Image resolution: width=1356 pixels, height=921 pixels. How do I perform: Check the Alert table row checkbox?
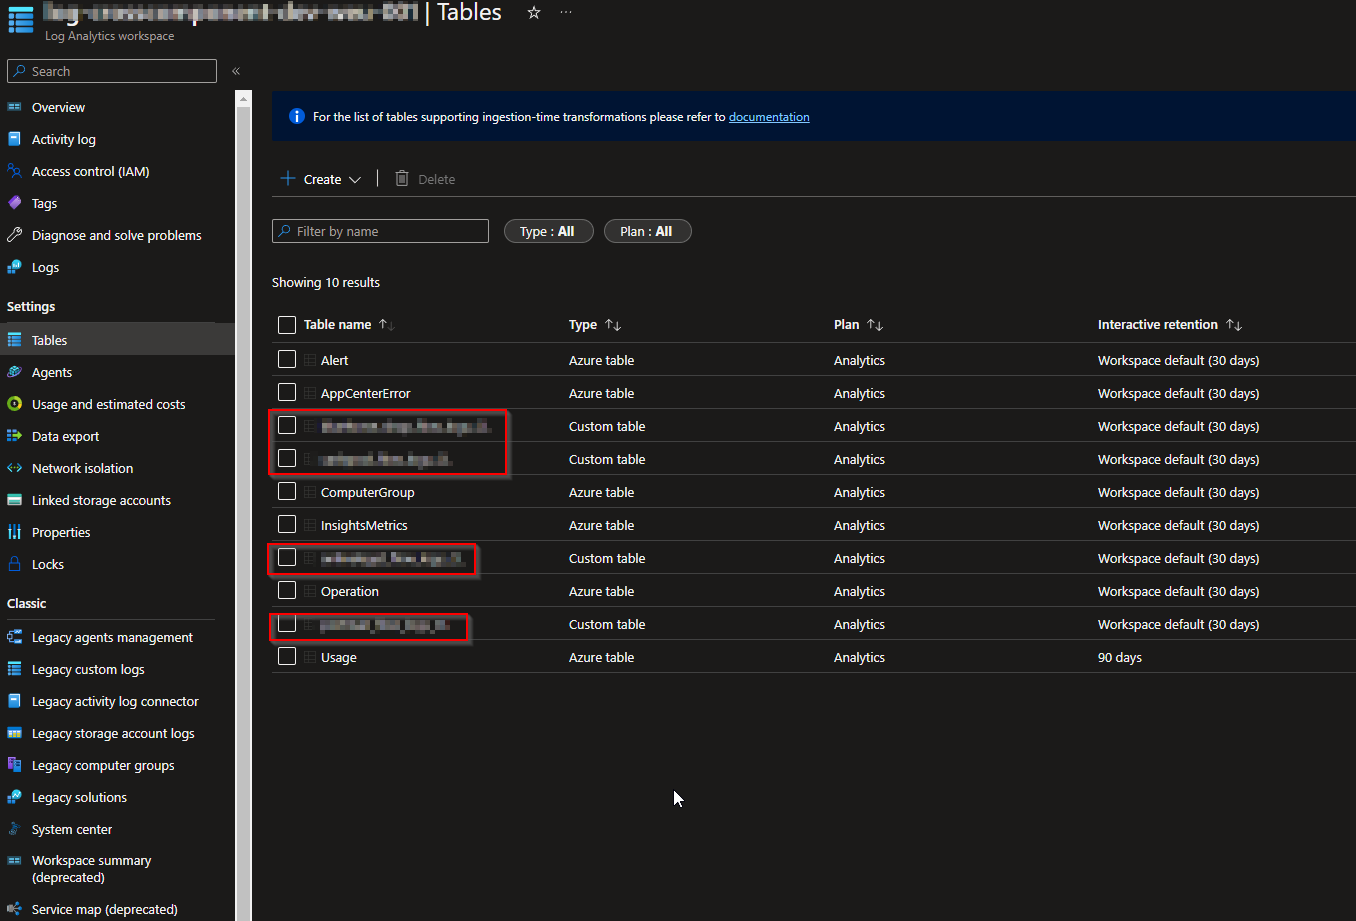(287, 359)
